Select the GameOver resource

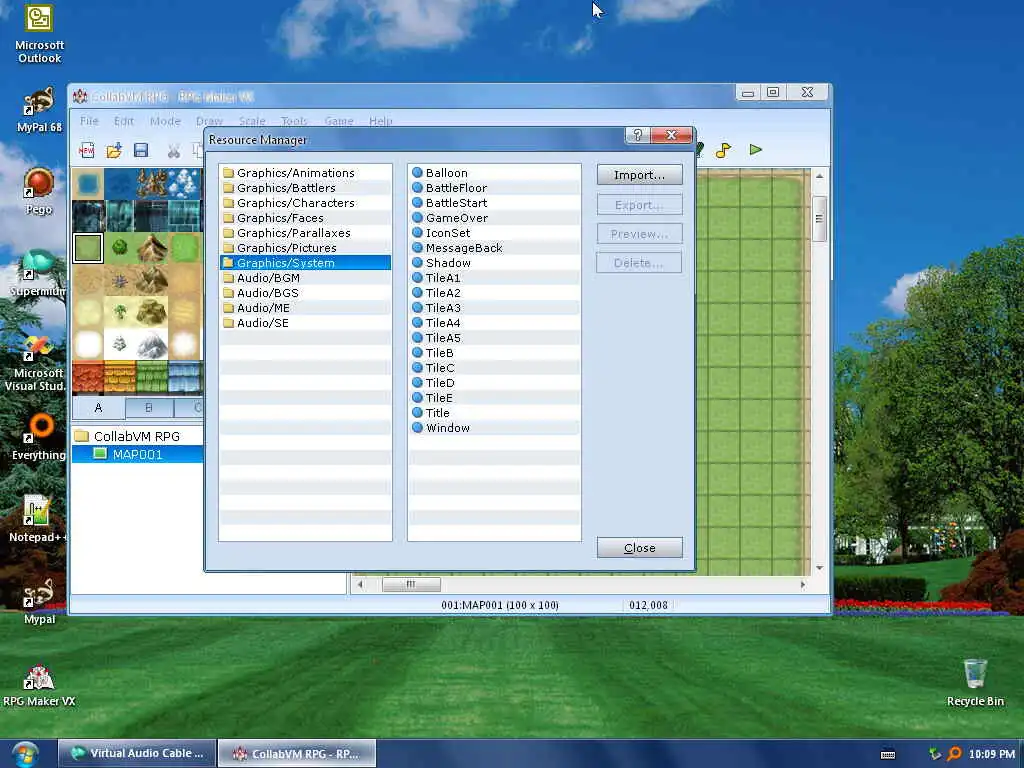494,218
